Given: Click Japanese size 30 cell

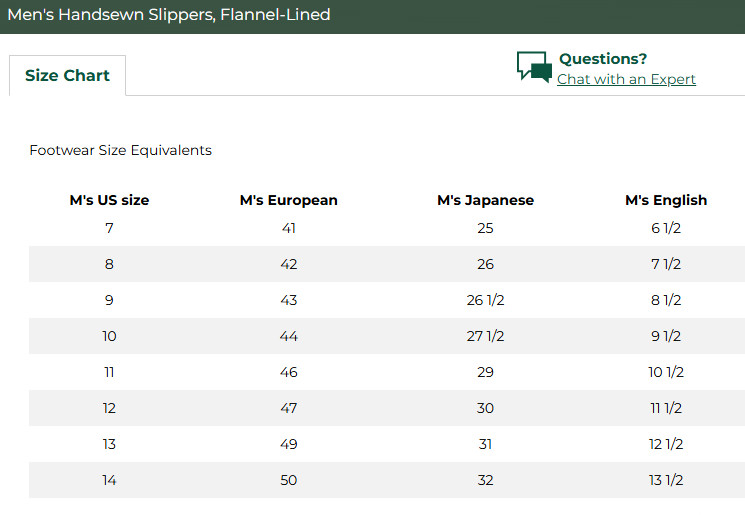Looking at the screenshot, I should [x=485, y=408].
